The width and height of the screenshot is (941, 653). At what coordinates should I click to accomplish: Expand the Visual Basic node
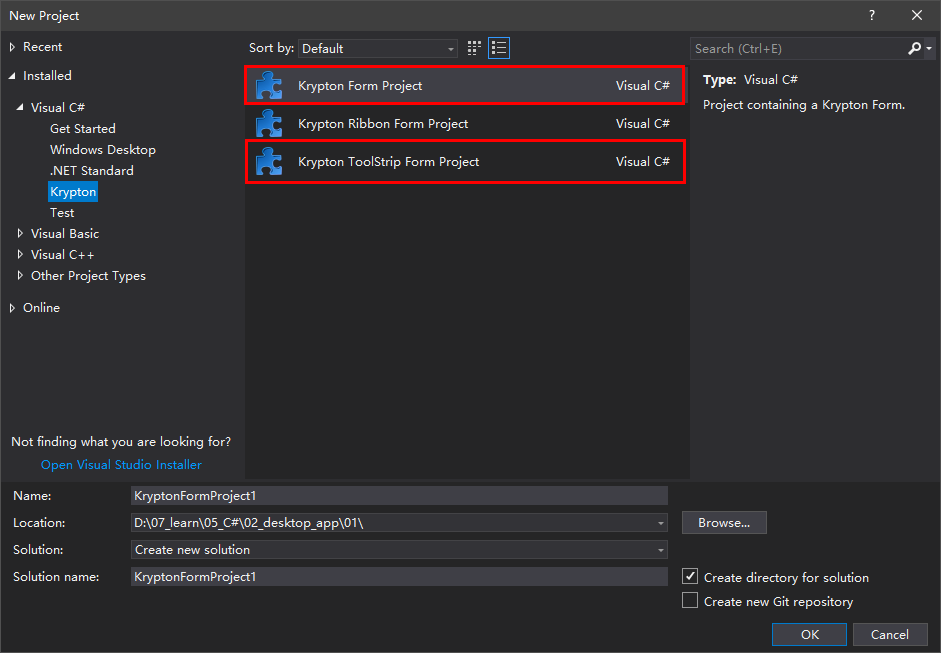21,233
